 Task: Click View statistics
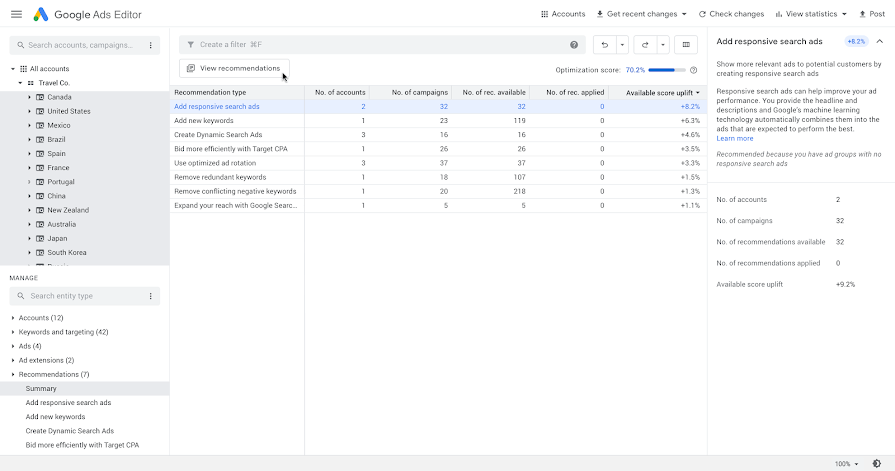[807, 14]
